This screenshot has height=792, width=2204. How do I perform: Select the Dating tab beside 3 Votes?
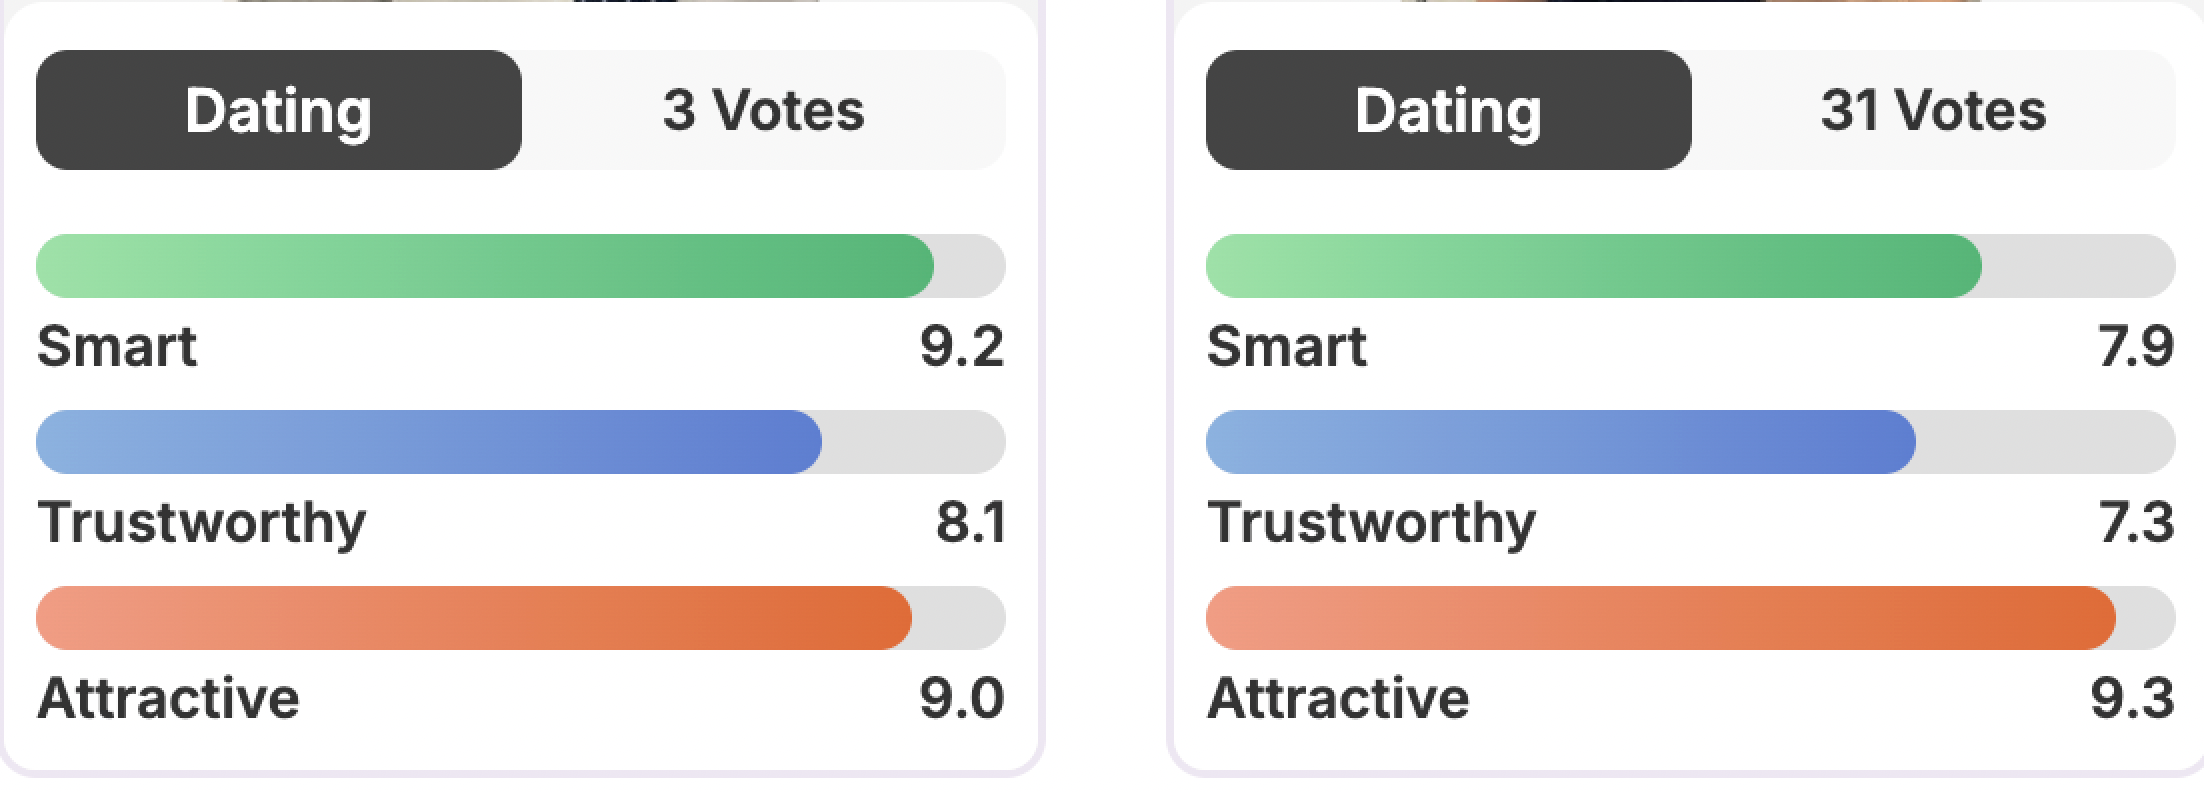[278, 110]
